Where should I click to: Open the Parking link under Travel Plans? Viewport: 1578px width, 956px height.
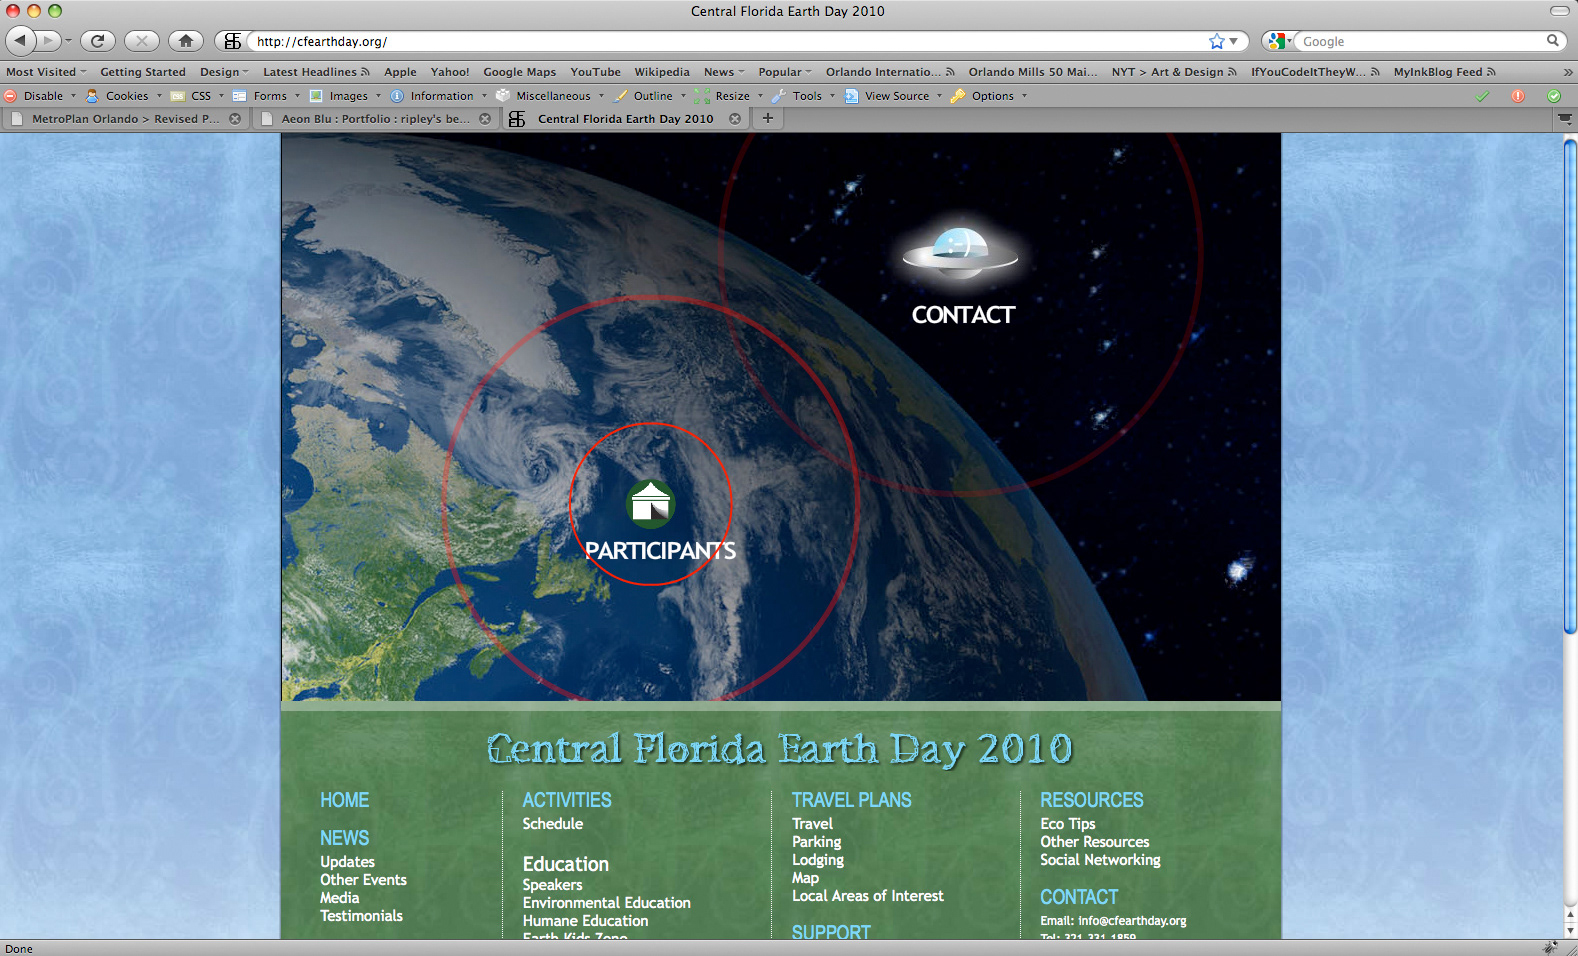[x=816, y=842]
